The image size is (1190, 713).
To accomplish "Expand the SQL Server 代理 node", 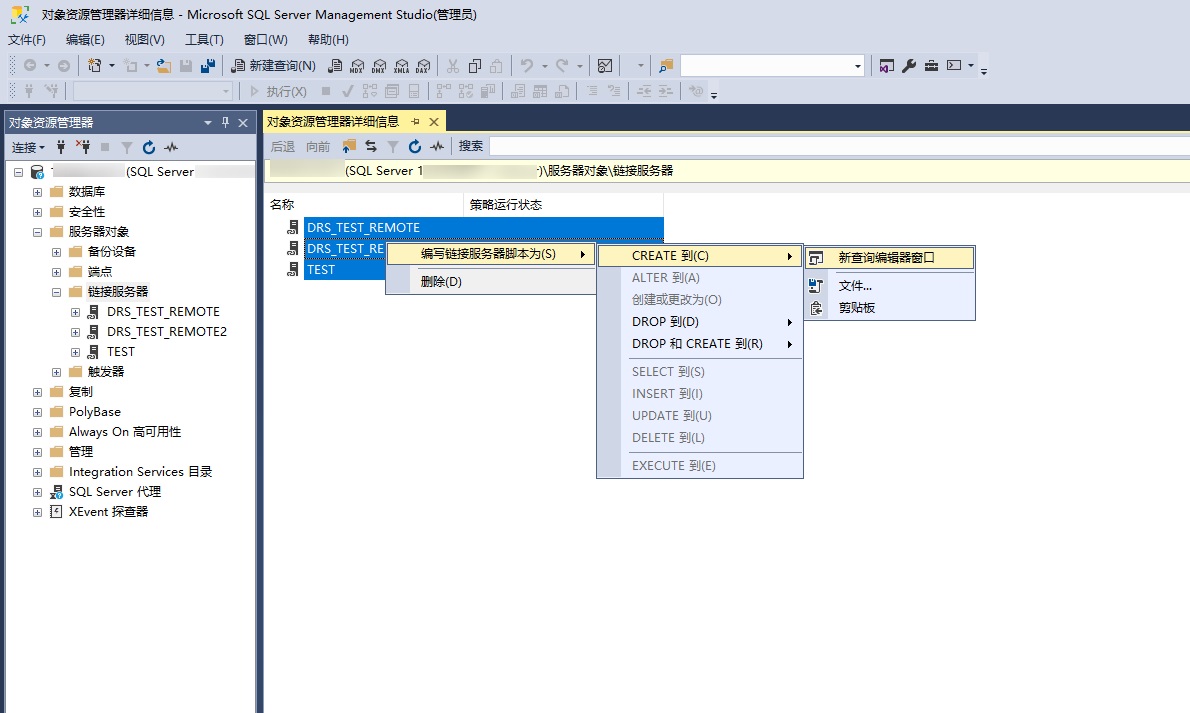I will coord(37,492).
